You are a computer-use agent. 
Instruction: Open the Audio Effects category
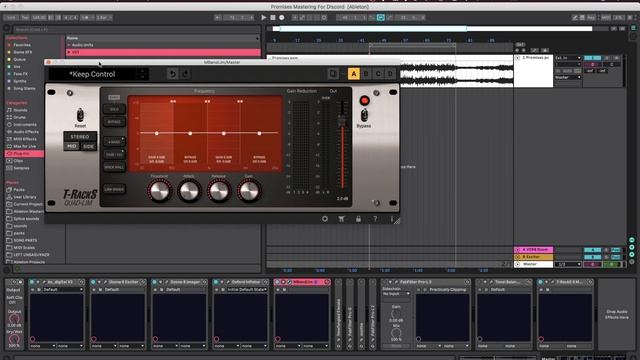click(26, 132)
